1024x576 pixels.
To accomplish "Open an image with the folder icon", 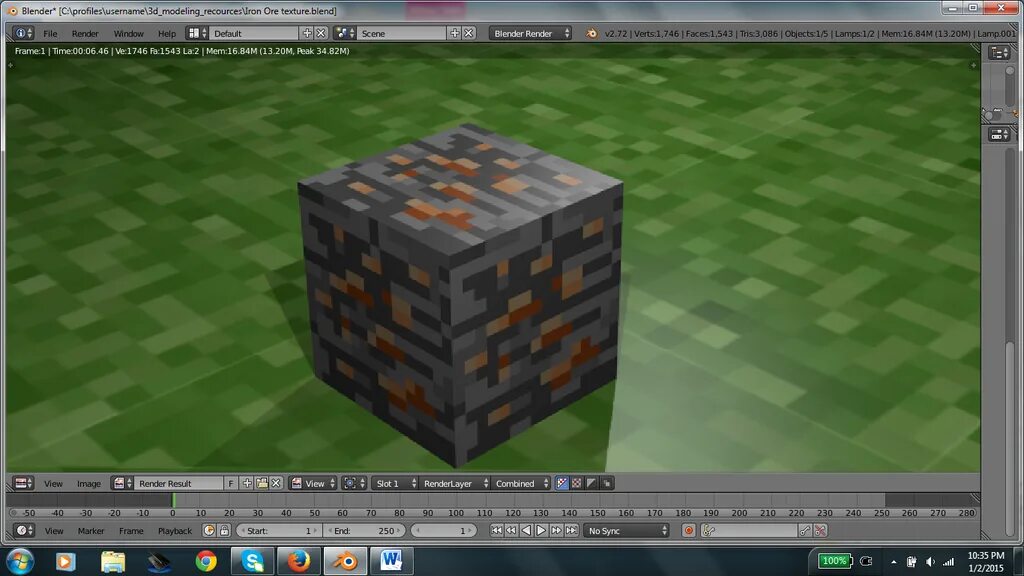I will [262, 483].
